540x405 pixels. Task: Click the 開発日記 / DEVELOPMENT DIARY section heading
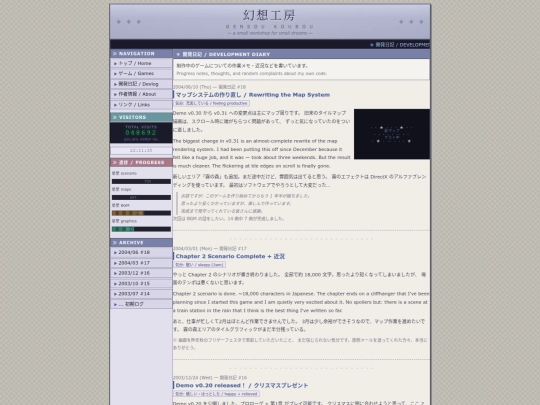click(301, 54)
